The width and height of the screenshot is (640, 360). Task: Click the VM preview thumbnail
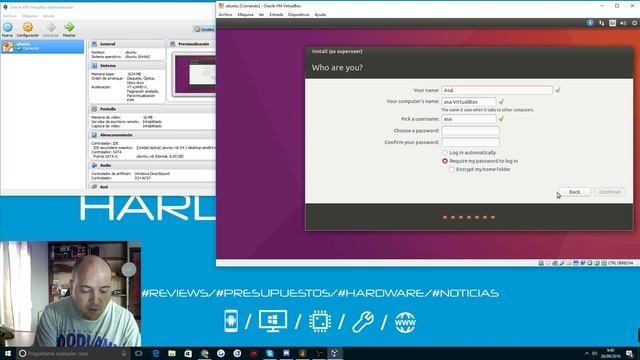(195, 75)
